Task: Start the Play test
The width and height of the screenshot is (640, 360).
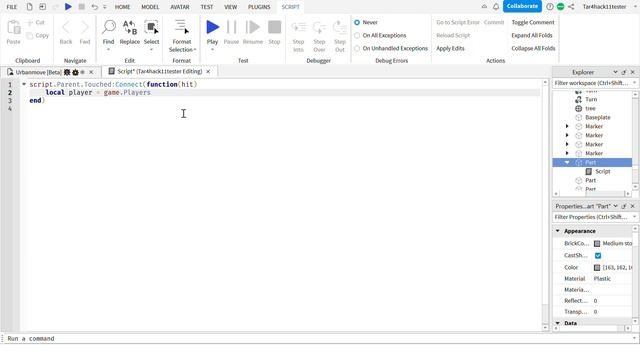Action: pos(212,27)
